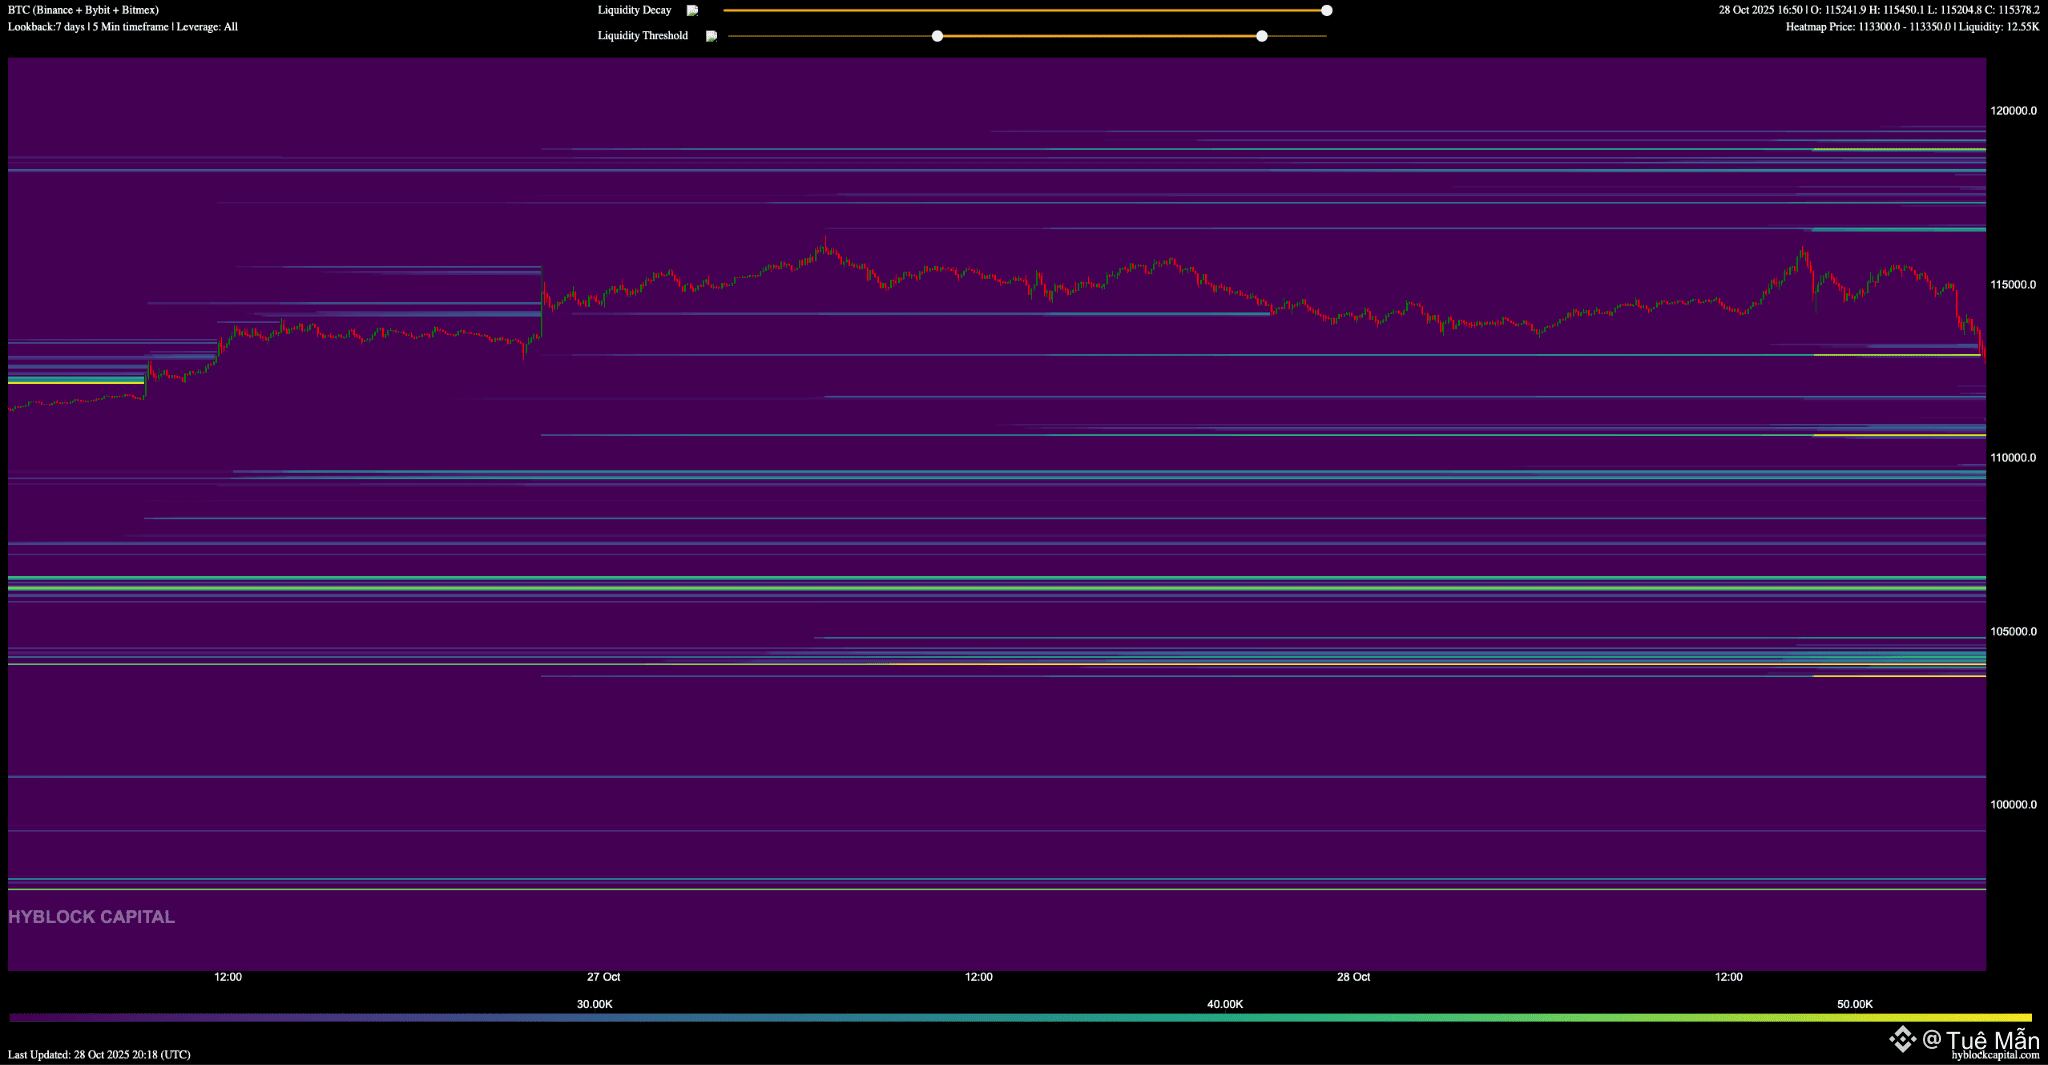Click the @ Tuệ Mẫn username text
This screenshot has width=2048, height=1065.
[x=1980, y=1040]
